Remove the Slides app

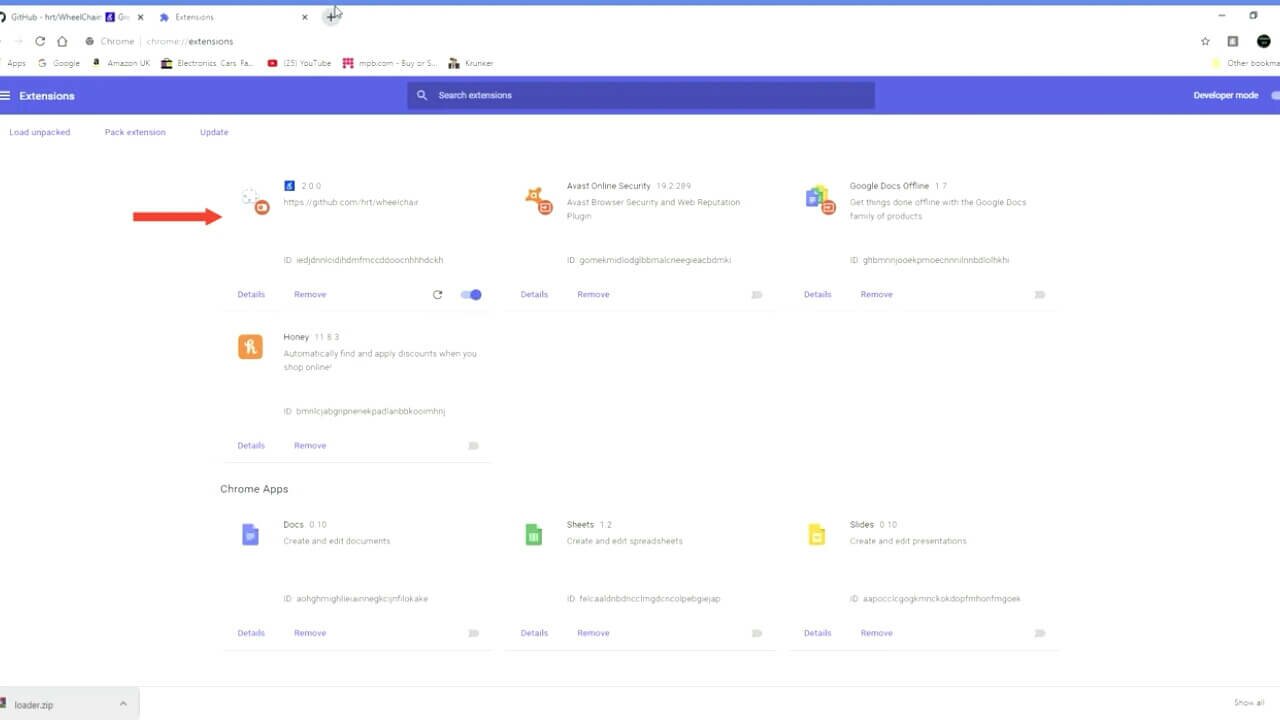click(x=876, y=633)
